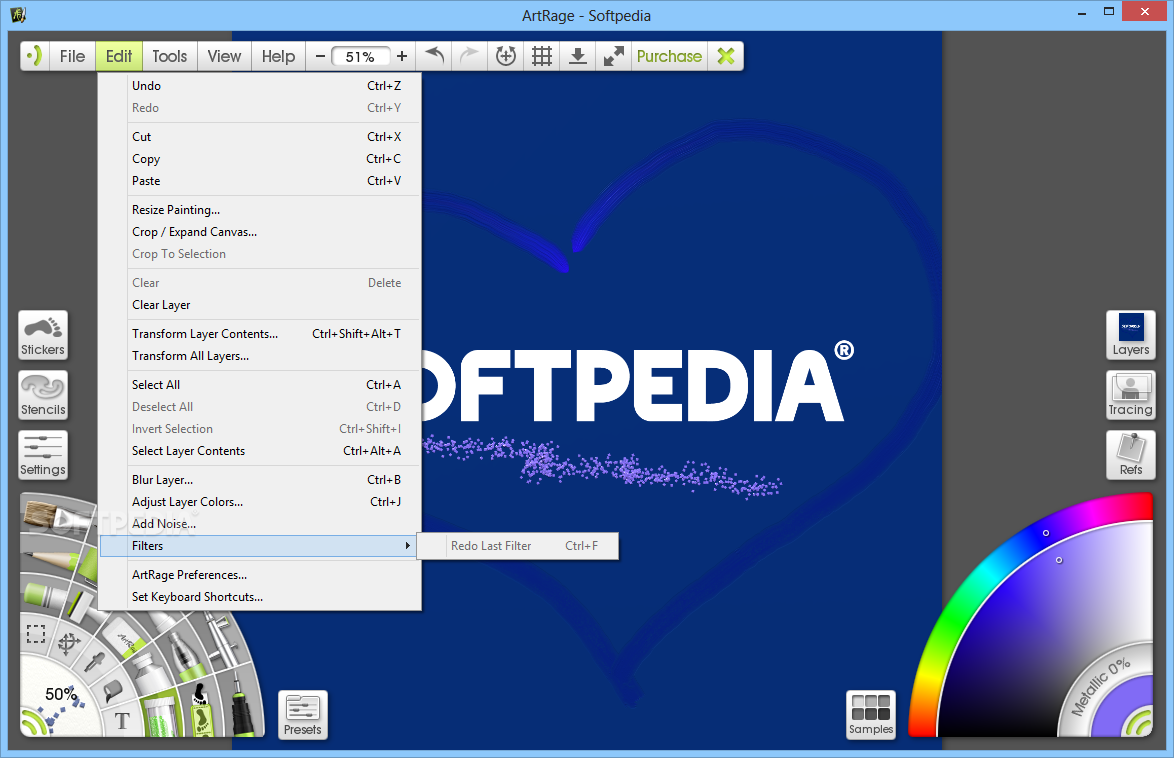Select the dashed Selection tool

pyautogui.click(x=36, y=634)
